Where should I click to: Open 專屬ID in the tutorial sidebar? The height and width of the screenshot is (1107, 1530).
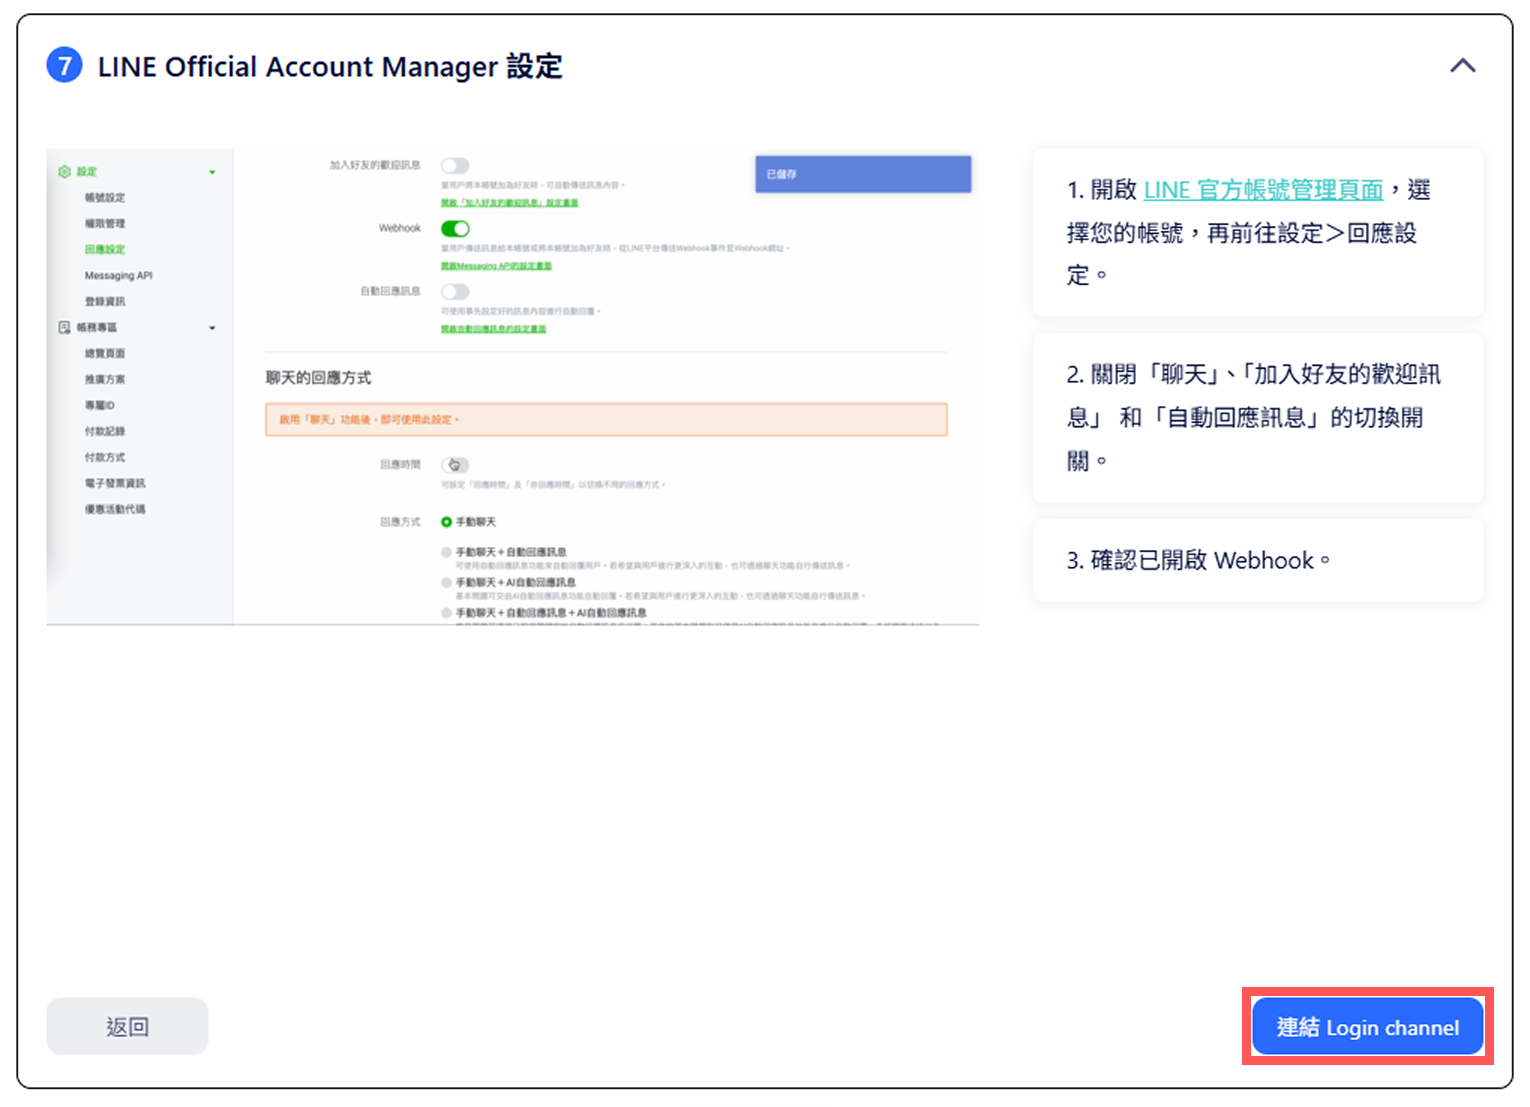[100, 405]
